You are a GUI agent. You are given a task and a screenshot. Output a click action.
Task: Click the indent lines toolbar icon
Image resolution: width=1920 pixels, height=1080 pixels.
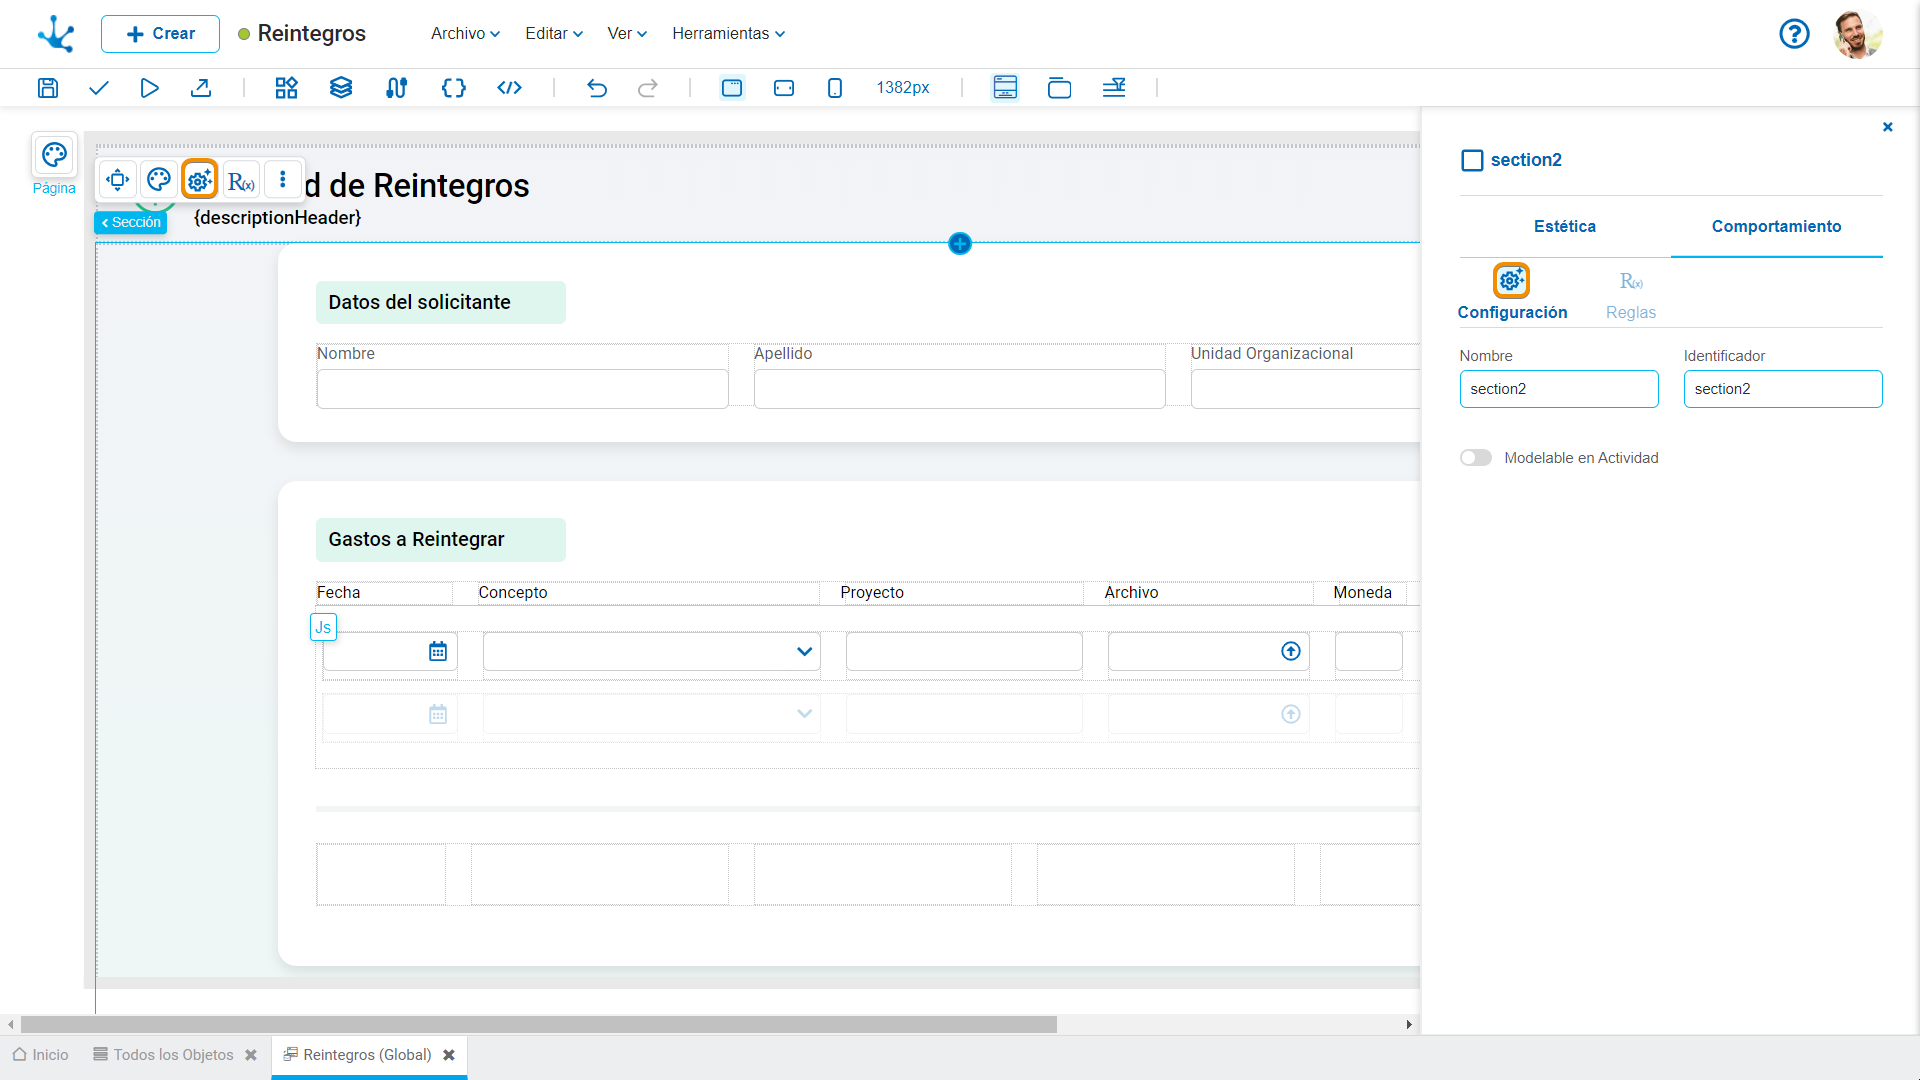(1114, 88)
